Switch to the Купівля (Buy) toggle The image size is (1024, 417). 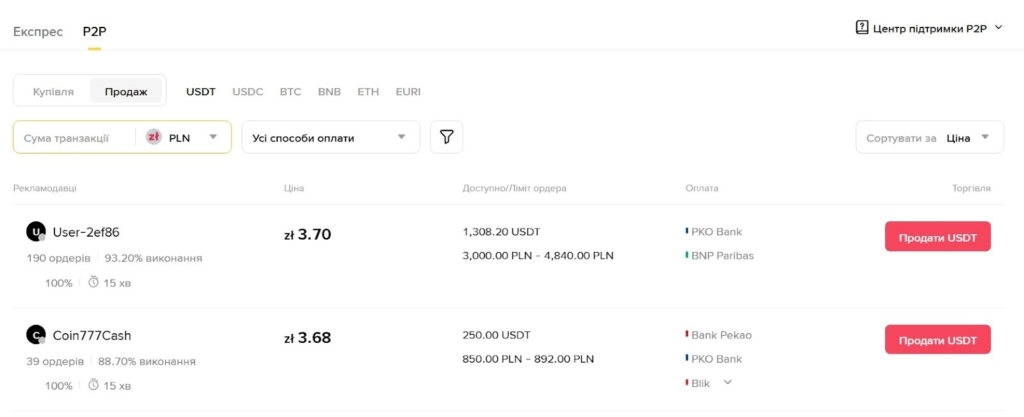click(x=53, y=91)
